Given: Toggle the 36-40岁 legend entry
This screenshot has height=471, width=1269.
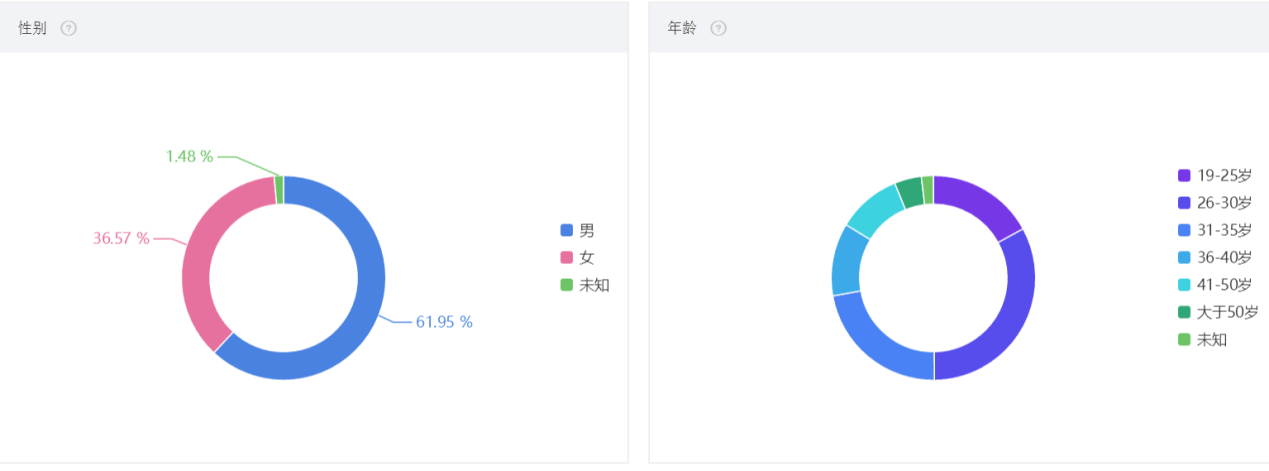Looking at the screenshot, I should pyautogui.click(x=1215, y=257).
